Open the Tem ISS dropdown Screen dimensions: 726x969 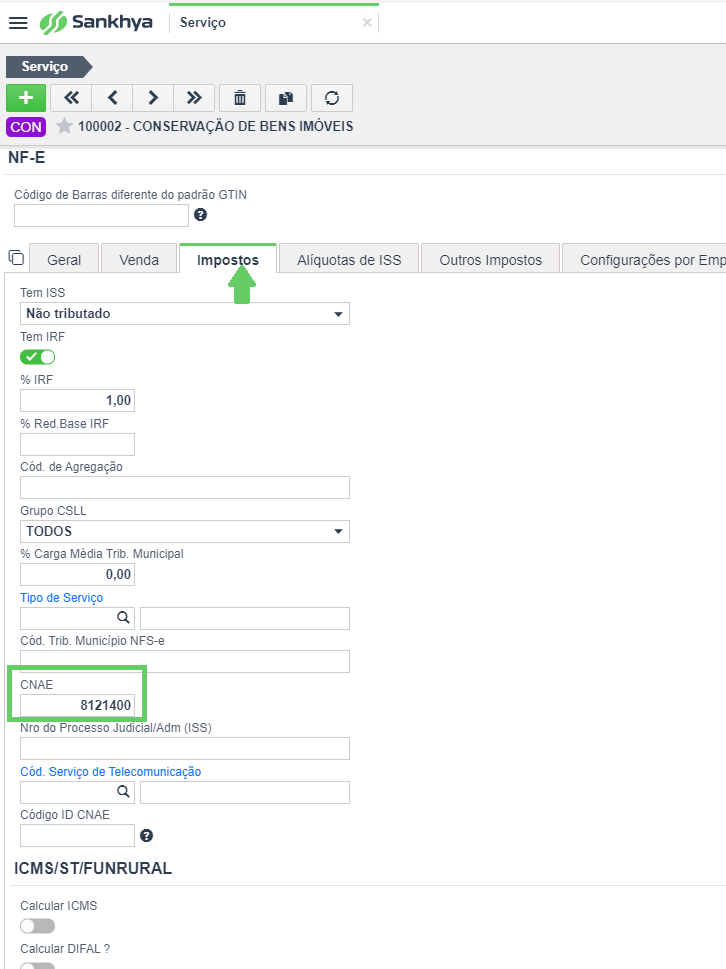pyautogui.click(x=185, y=313)
